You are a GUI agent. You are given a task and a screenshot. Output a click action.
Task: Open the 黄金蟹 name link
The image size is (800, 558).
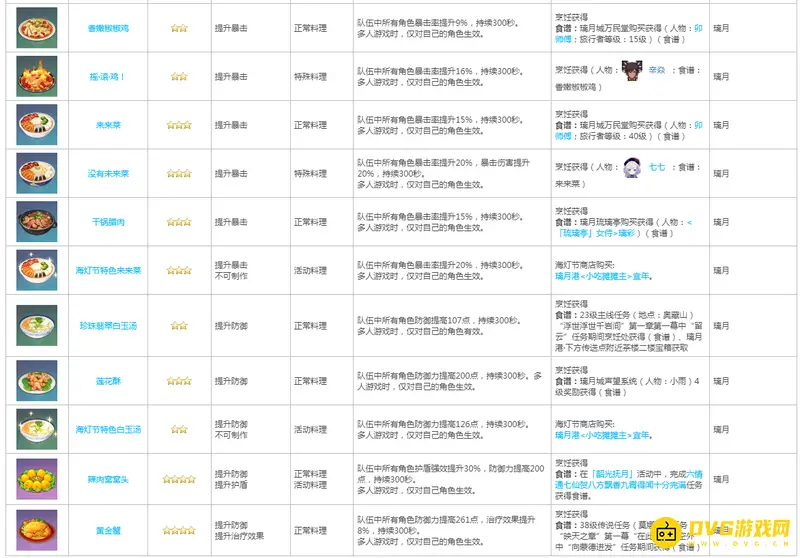108,531
